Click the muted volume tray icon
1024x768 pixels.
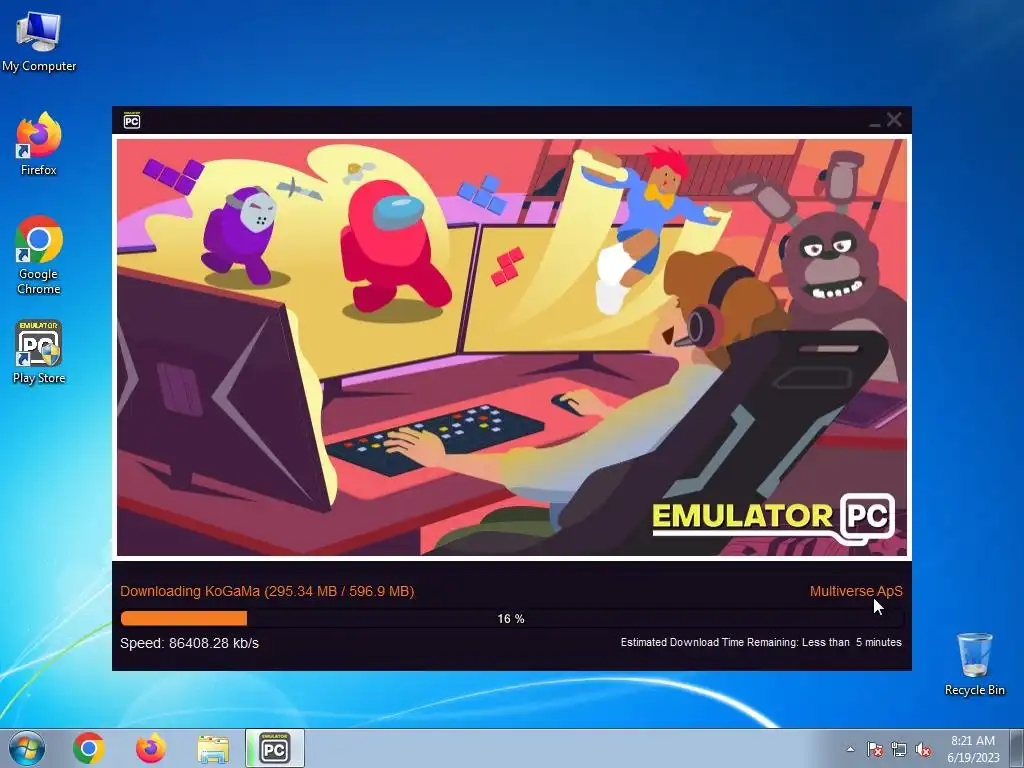[x=922, y=749]
